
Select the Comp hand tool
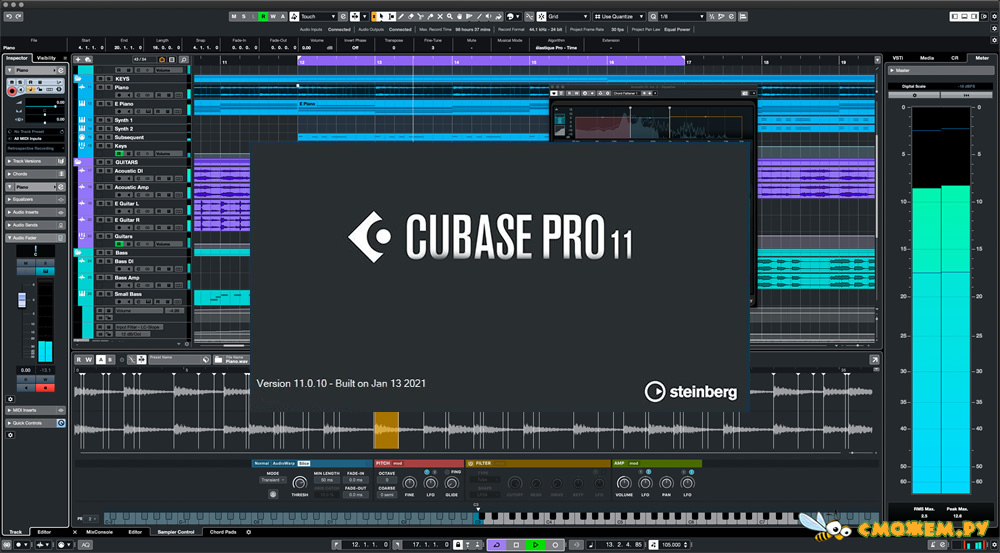[x=459, y=16]
